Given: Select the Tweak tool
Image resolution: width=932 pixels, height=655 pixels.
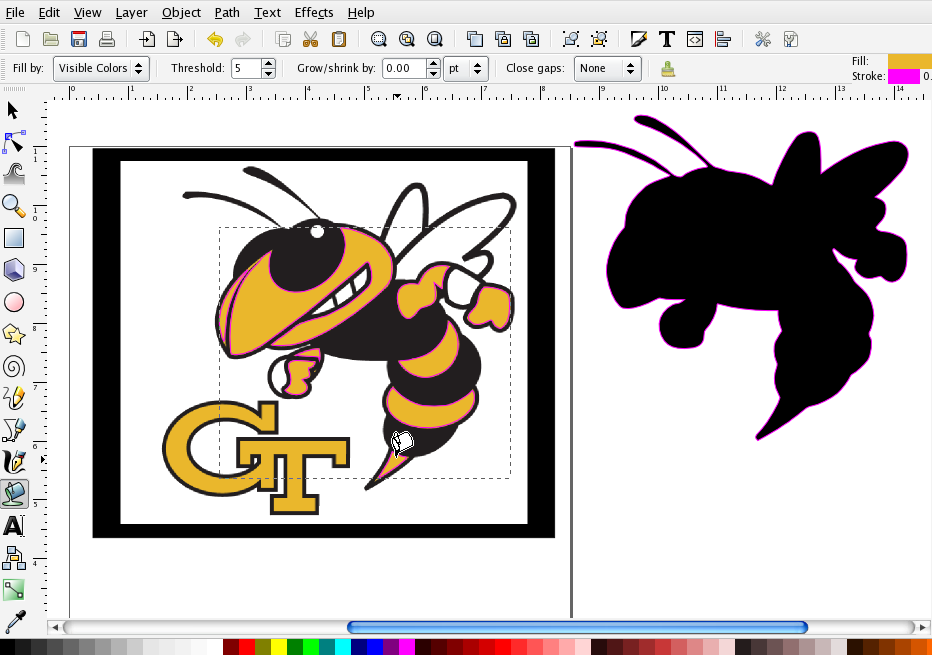Looking at the screenshot, I should (14, 174).
